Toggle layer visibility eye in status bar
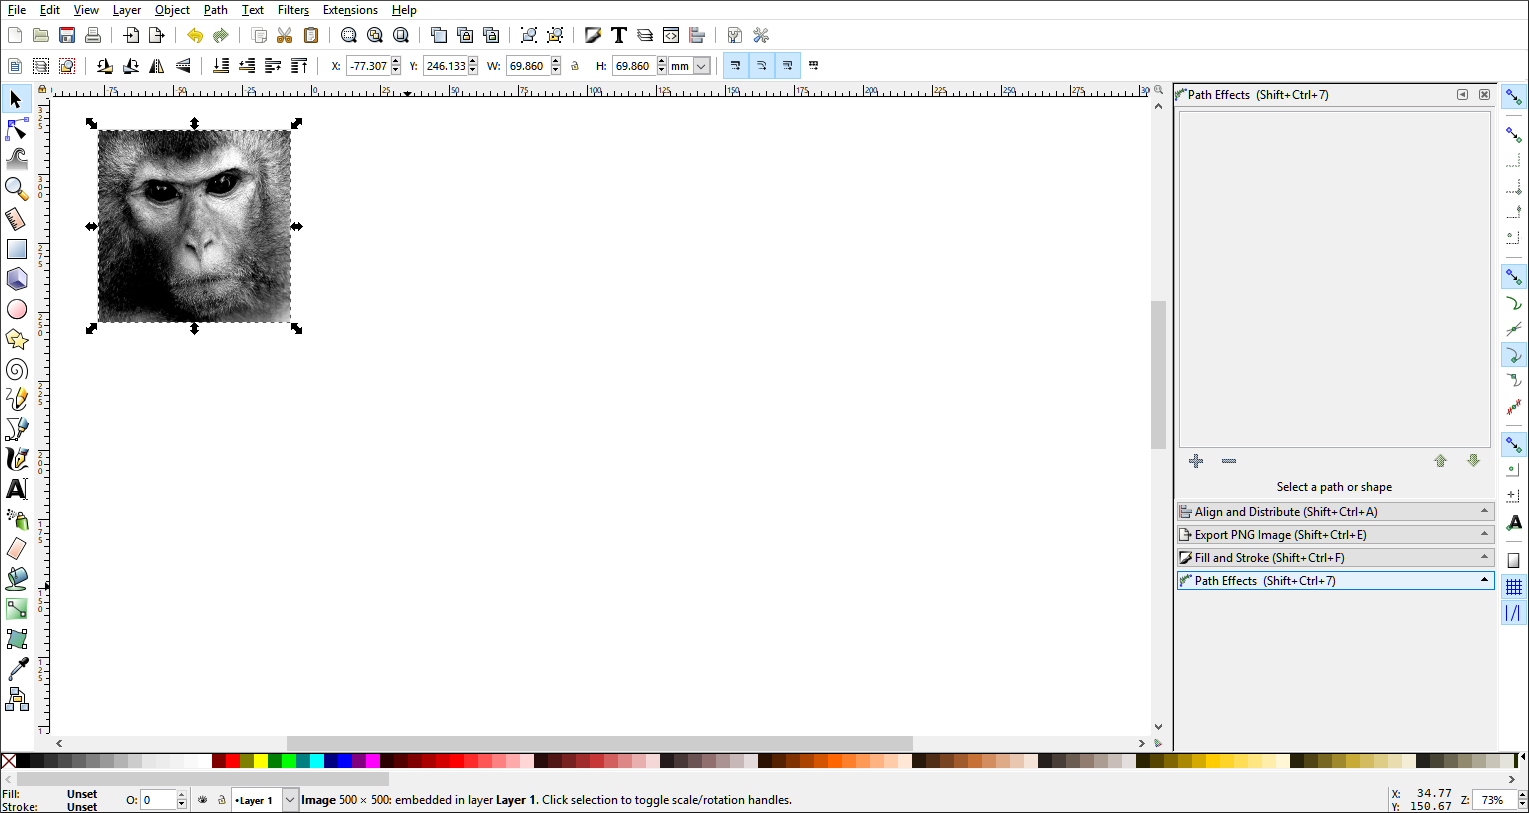 (x=203, y=800)
